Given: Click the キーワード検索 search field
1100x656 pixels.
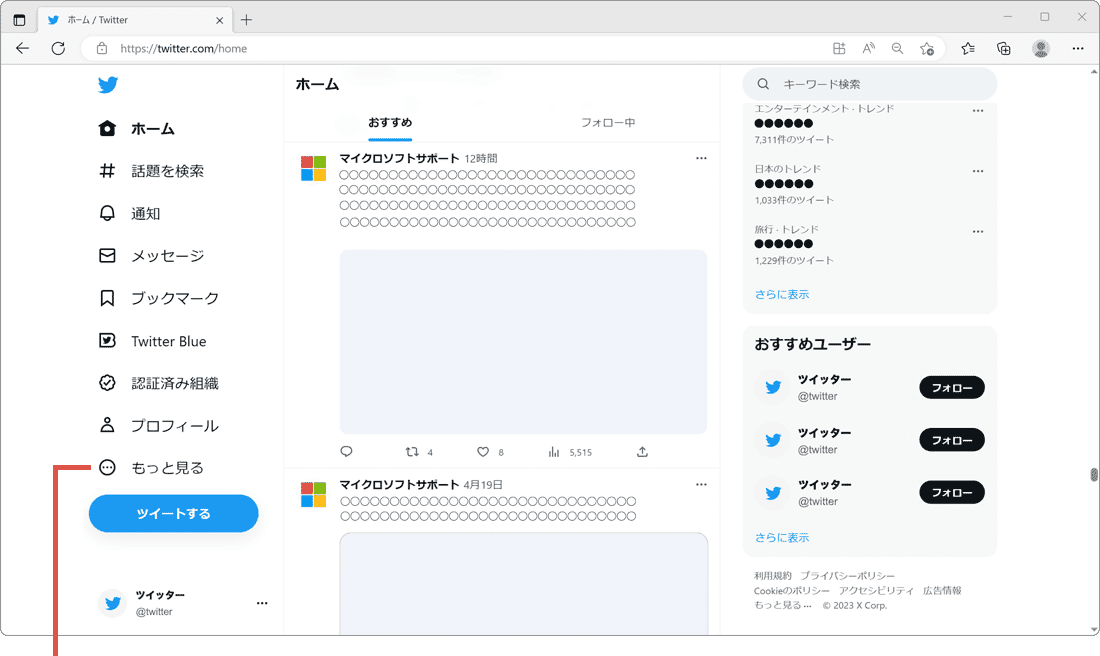Looking at the screenshot, I should tap(868, 84).
